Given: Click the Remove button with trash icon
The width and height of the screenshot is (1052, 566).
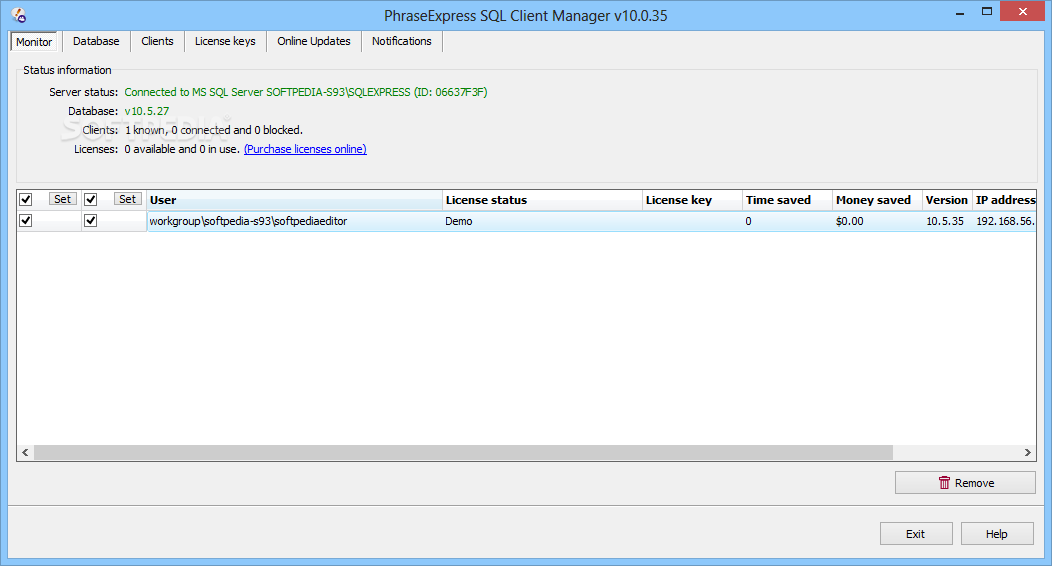Looking at the screenshot, I should tap(965, 483).
